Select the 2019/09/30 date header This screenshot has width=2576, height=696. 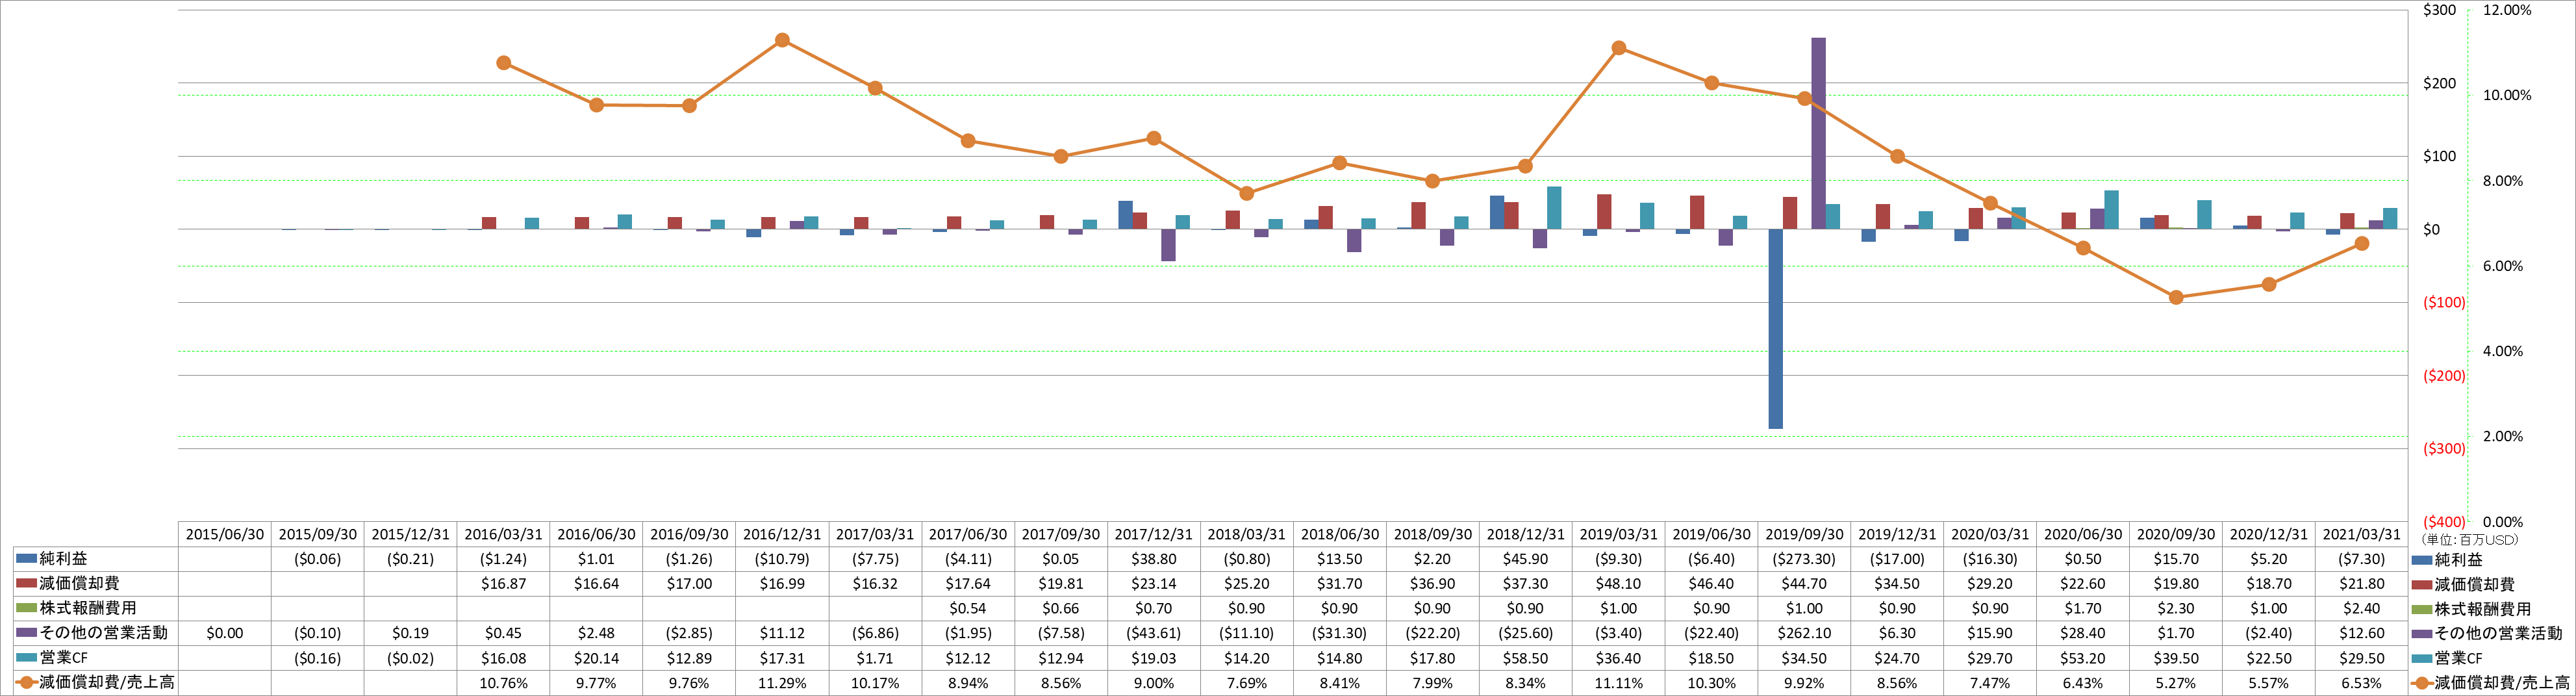[x=1804, y=535]
